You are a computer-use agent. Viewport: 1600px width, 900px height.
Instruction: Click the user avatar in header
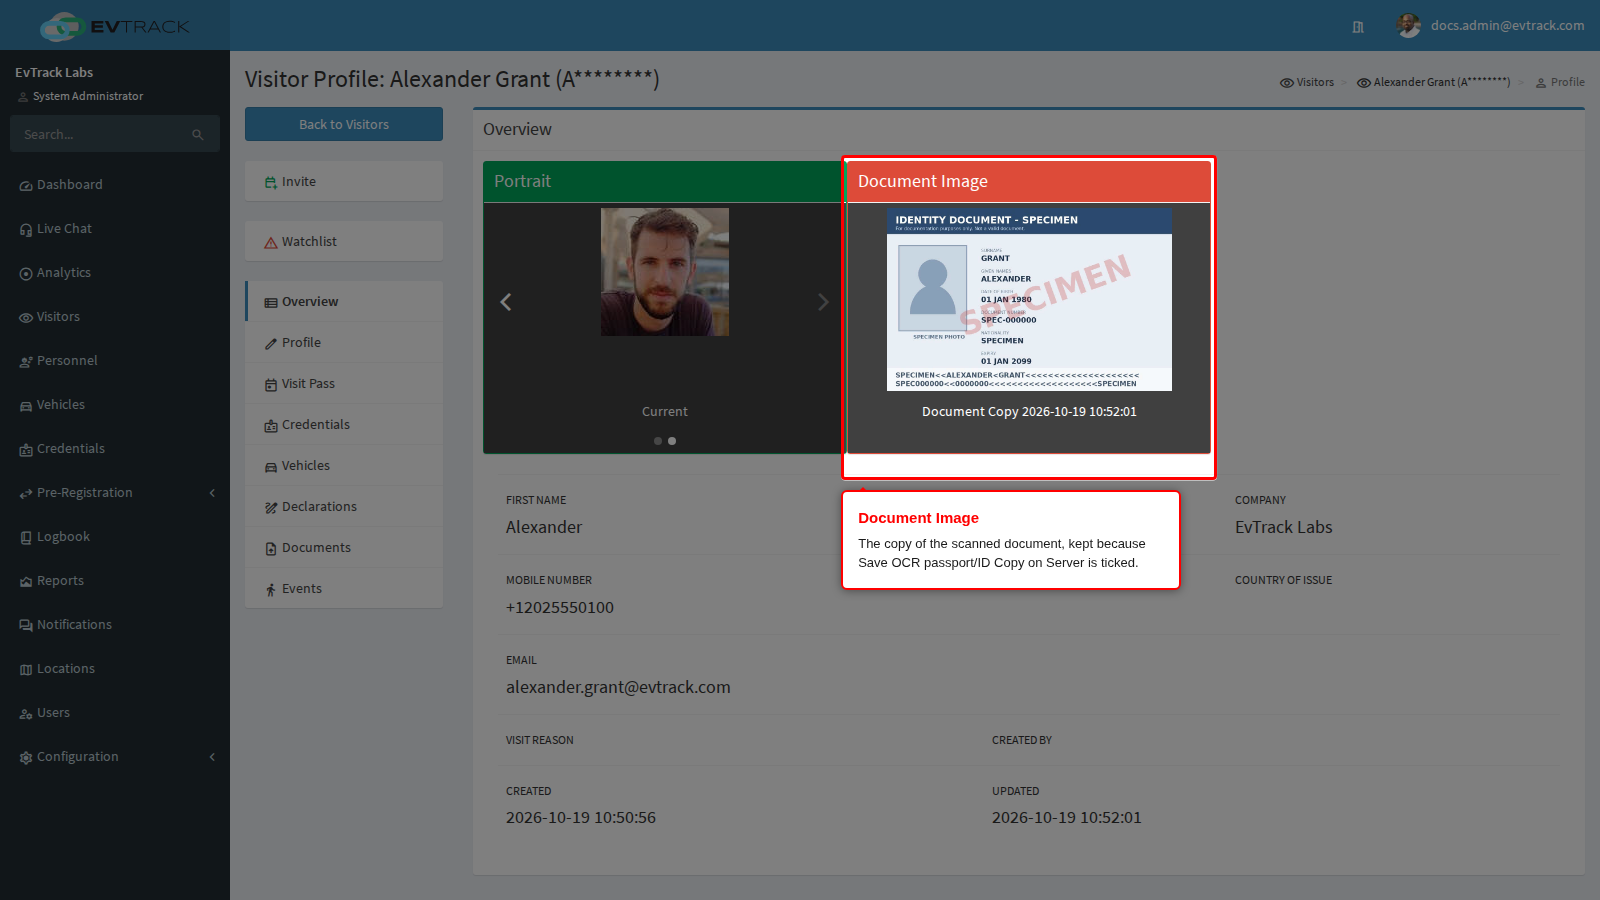[x=1409, y=26]
